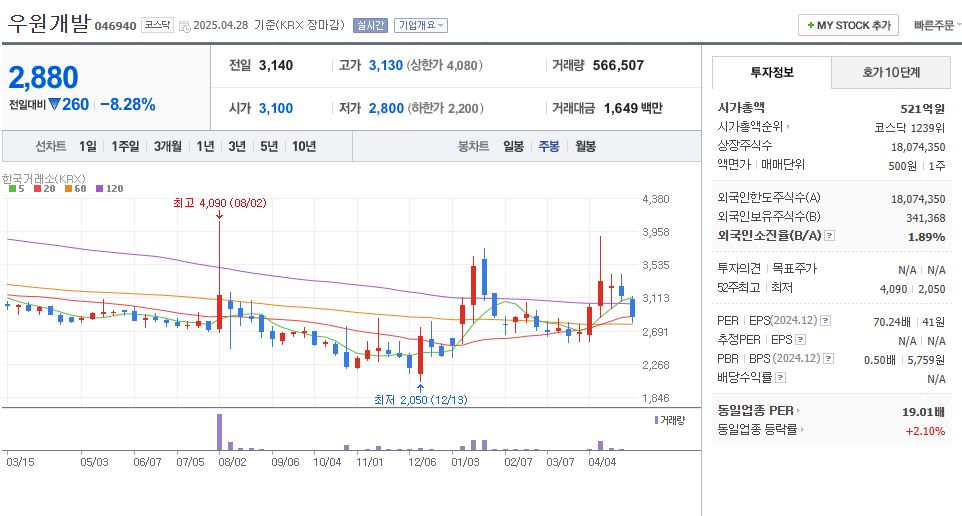Click the purple 120 moving-average legend swatch
Viewport: 962px width, 516px height.
[x=99, y=188]
